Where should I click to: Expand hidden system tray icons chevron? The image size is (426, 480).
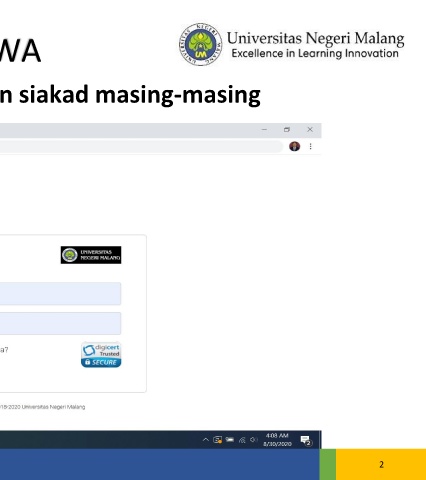tap(206, 440)
